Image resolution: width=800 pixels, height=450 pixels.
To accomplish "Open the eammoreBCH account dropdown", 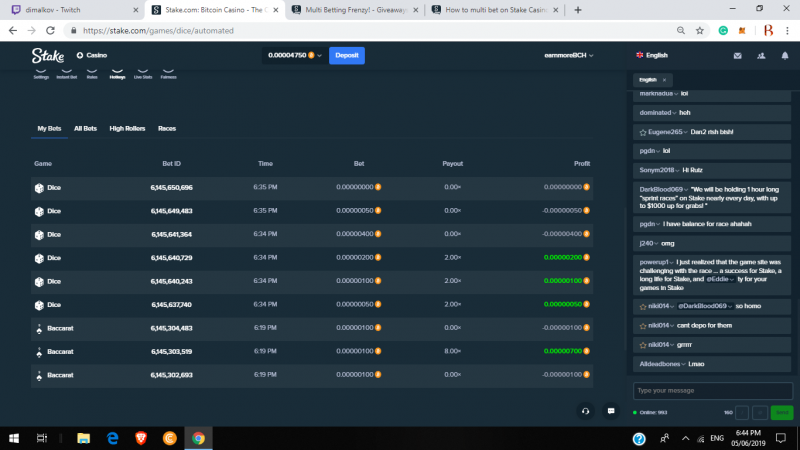I will tap(568, 55).
